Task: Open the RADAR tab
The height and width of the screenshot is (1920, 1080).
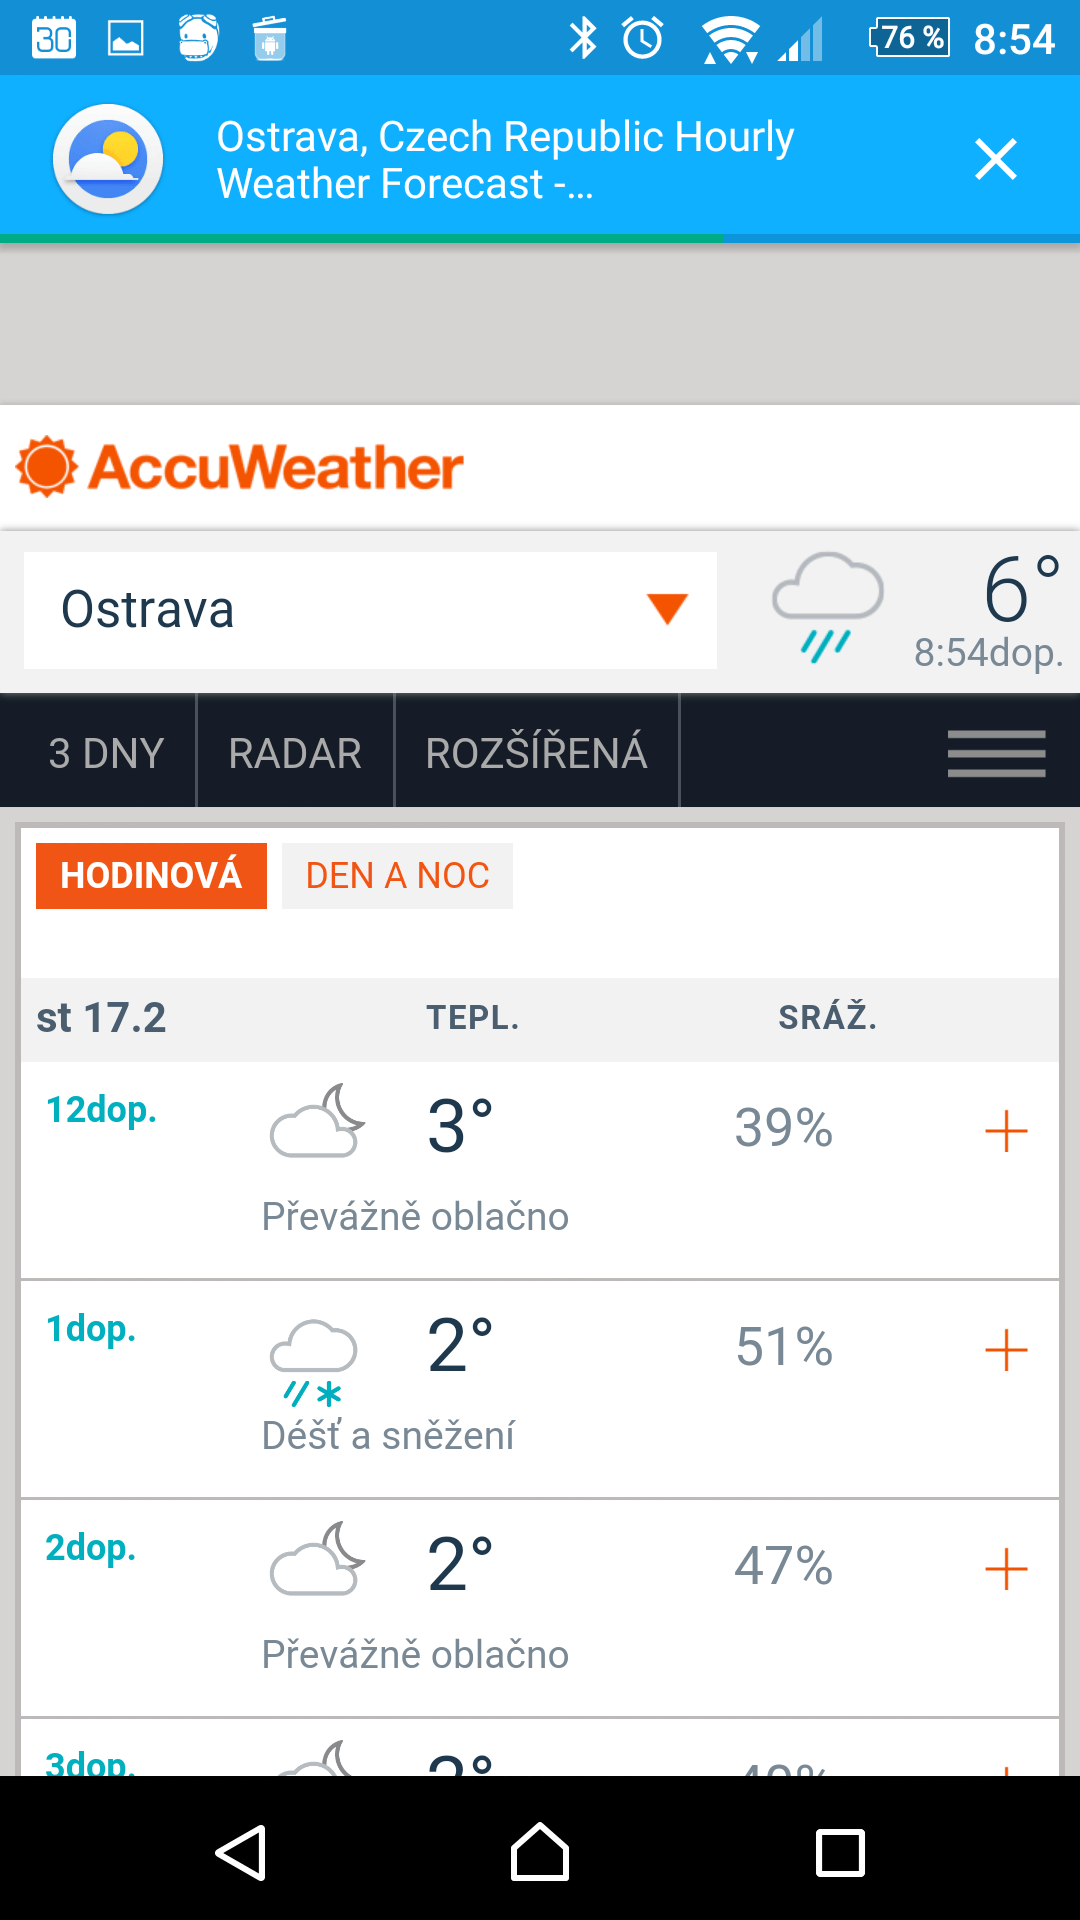Action: tap(295, 752)
